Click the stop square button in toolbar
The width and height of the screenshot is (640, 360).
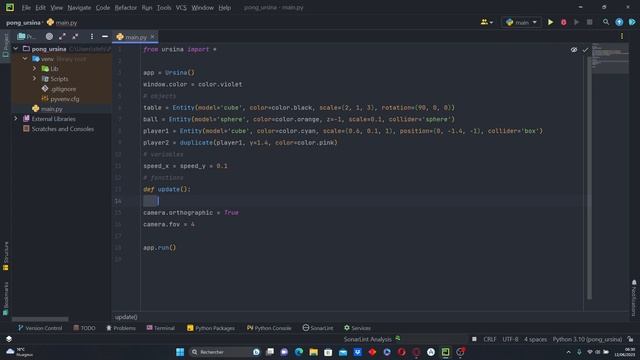point(589,22)
